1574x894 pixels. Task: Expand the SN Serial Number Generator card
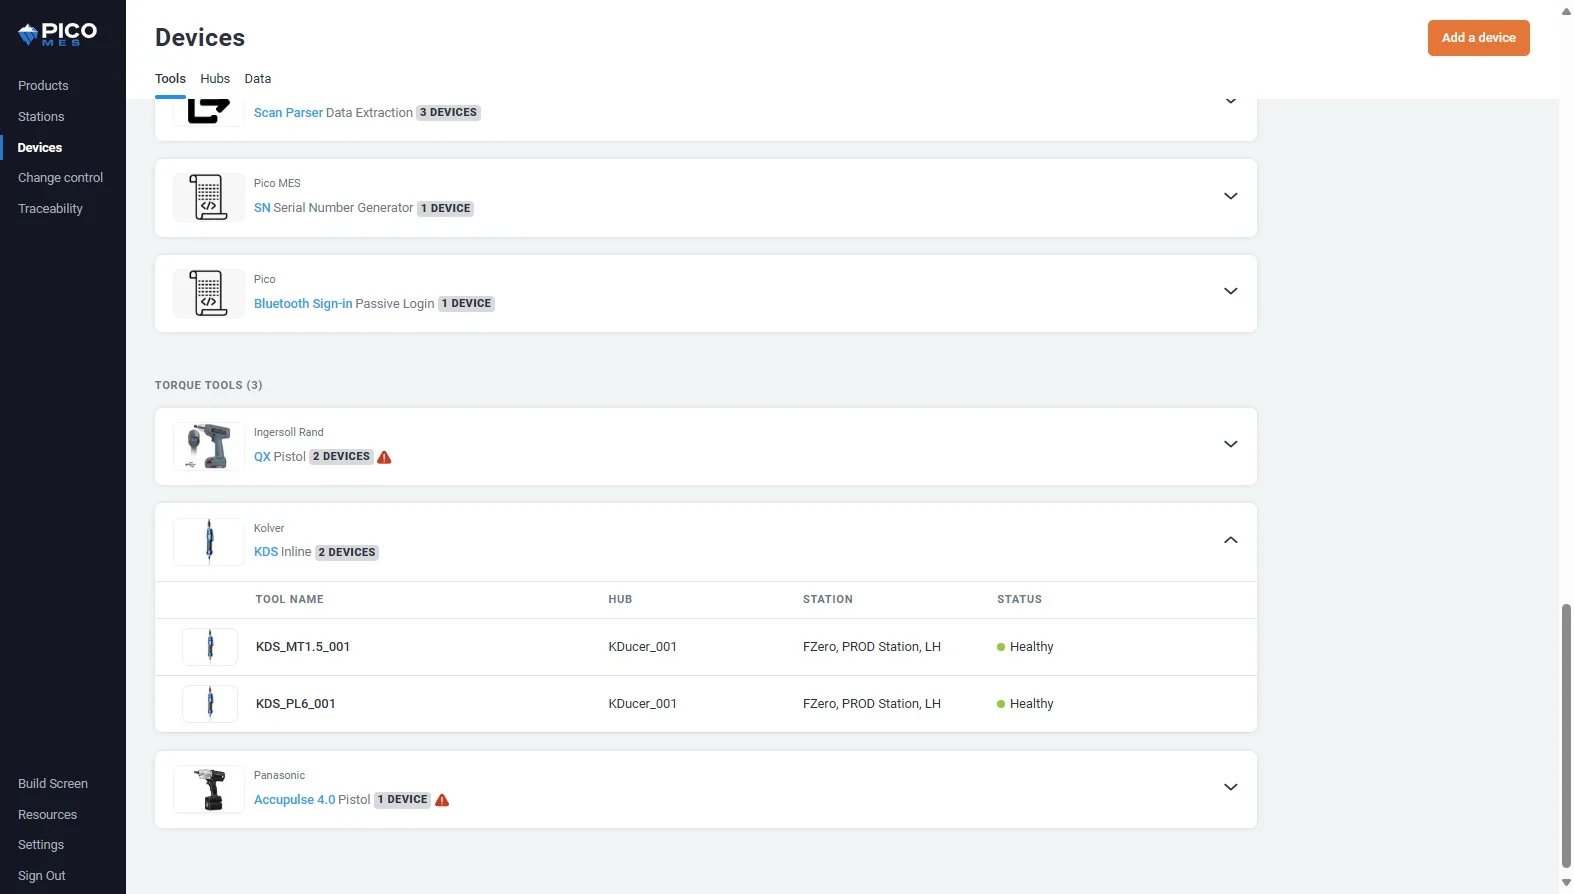1231,196
